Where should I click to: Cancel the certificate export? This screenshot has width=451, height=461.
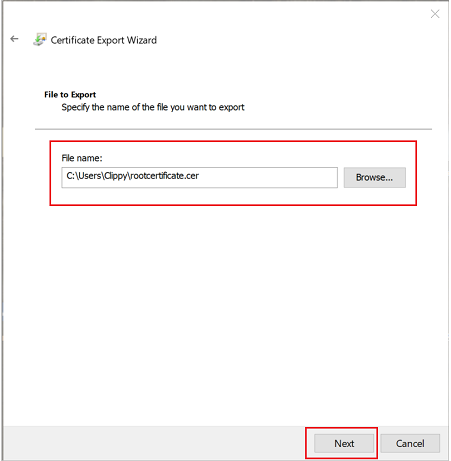[x=410, y=443]
